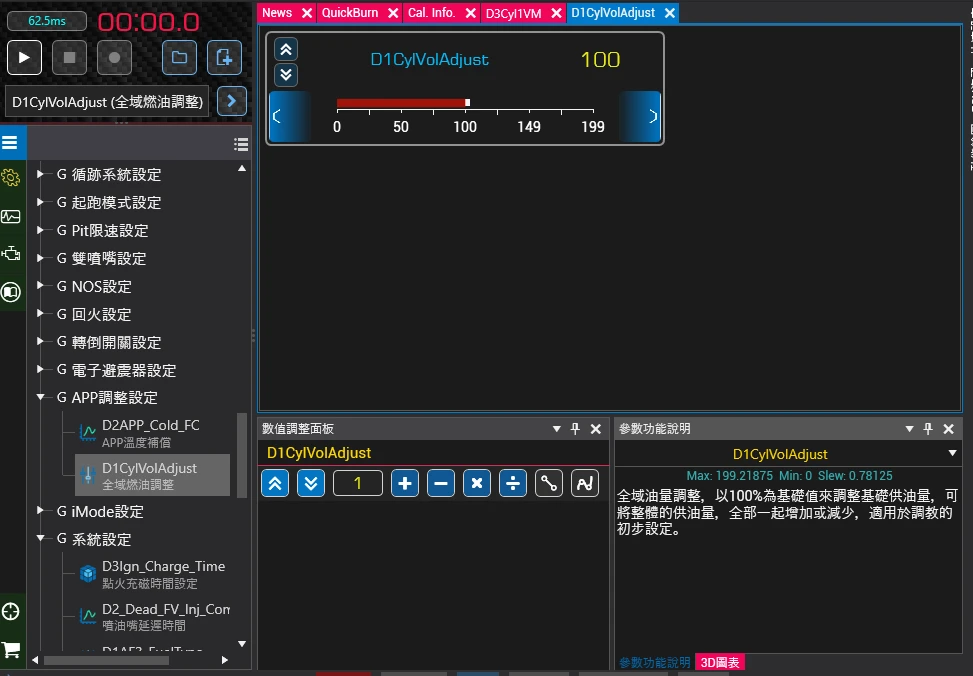Open the shopping cart icon
Viewport: 973px width, 676px height.
tap(11, 650)
